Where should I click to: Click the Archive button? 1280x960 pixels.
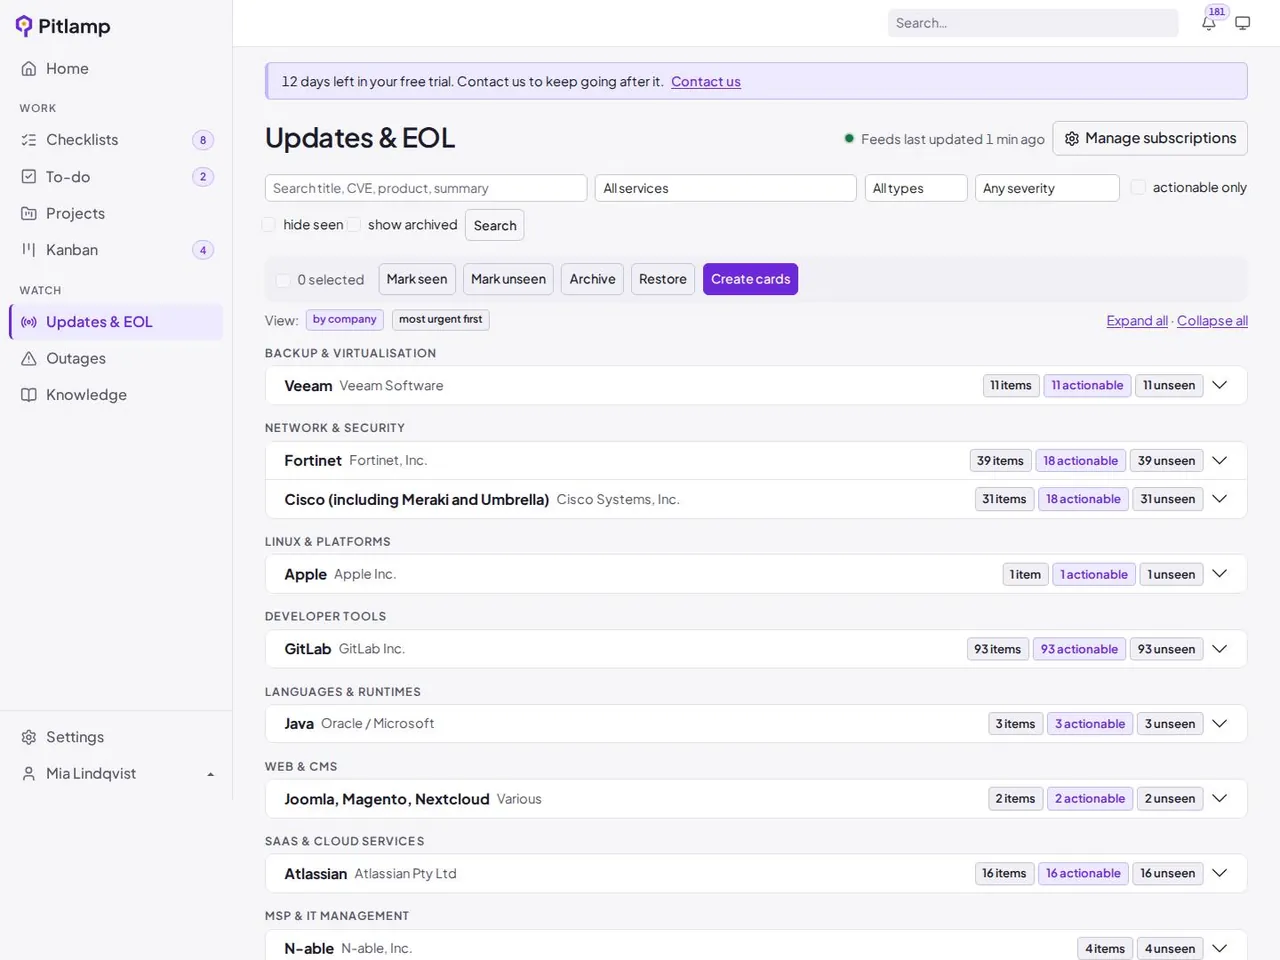click(592, 279)
